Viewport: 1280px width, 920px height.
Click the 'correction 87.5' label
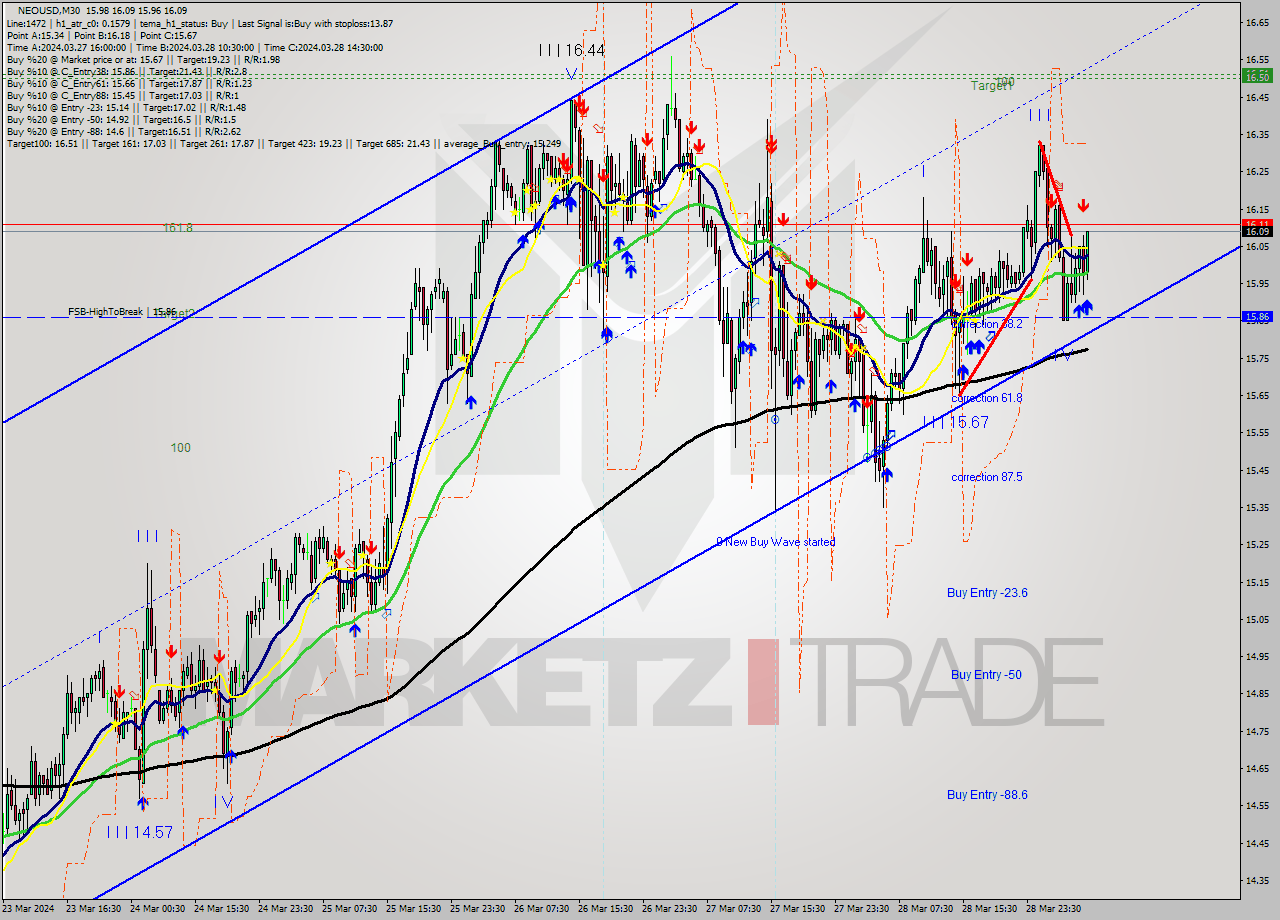(x=987, y=477)
